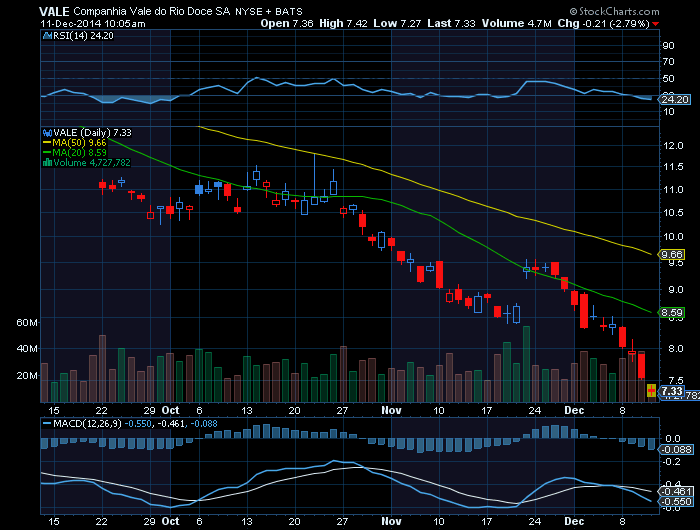700x530 pixels.
Task: Click the Nov label under the MACD panel
Action: 392,521
